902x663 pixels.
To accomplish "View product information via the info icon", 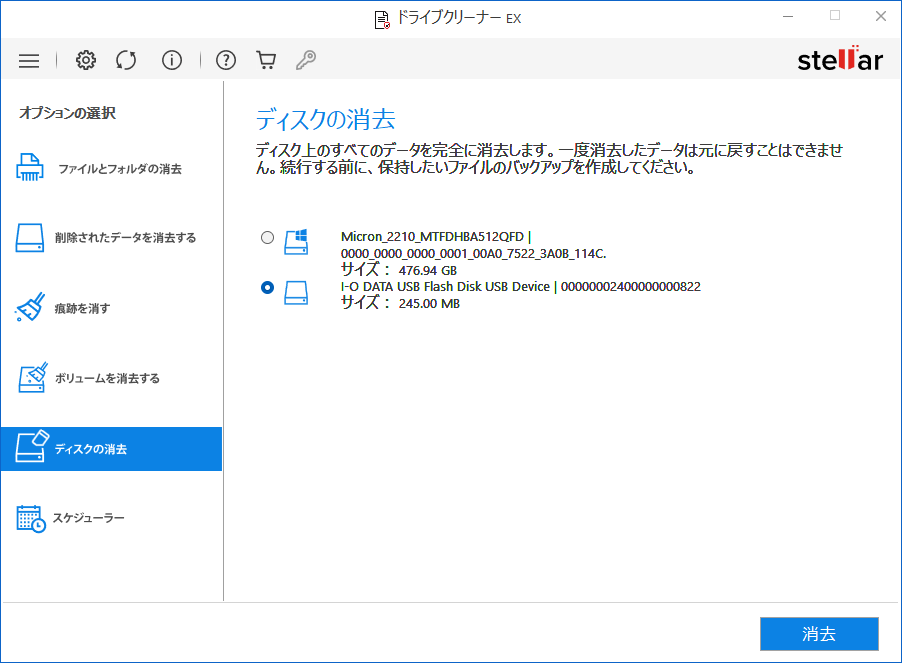I will pyautogui.click(x=171, y=60).
